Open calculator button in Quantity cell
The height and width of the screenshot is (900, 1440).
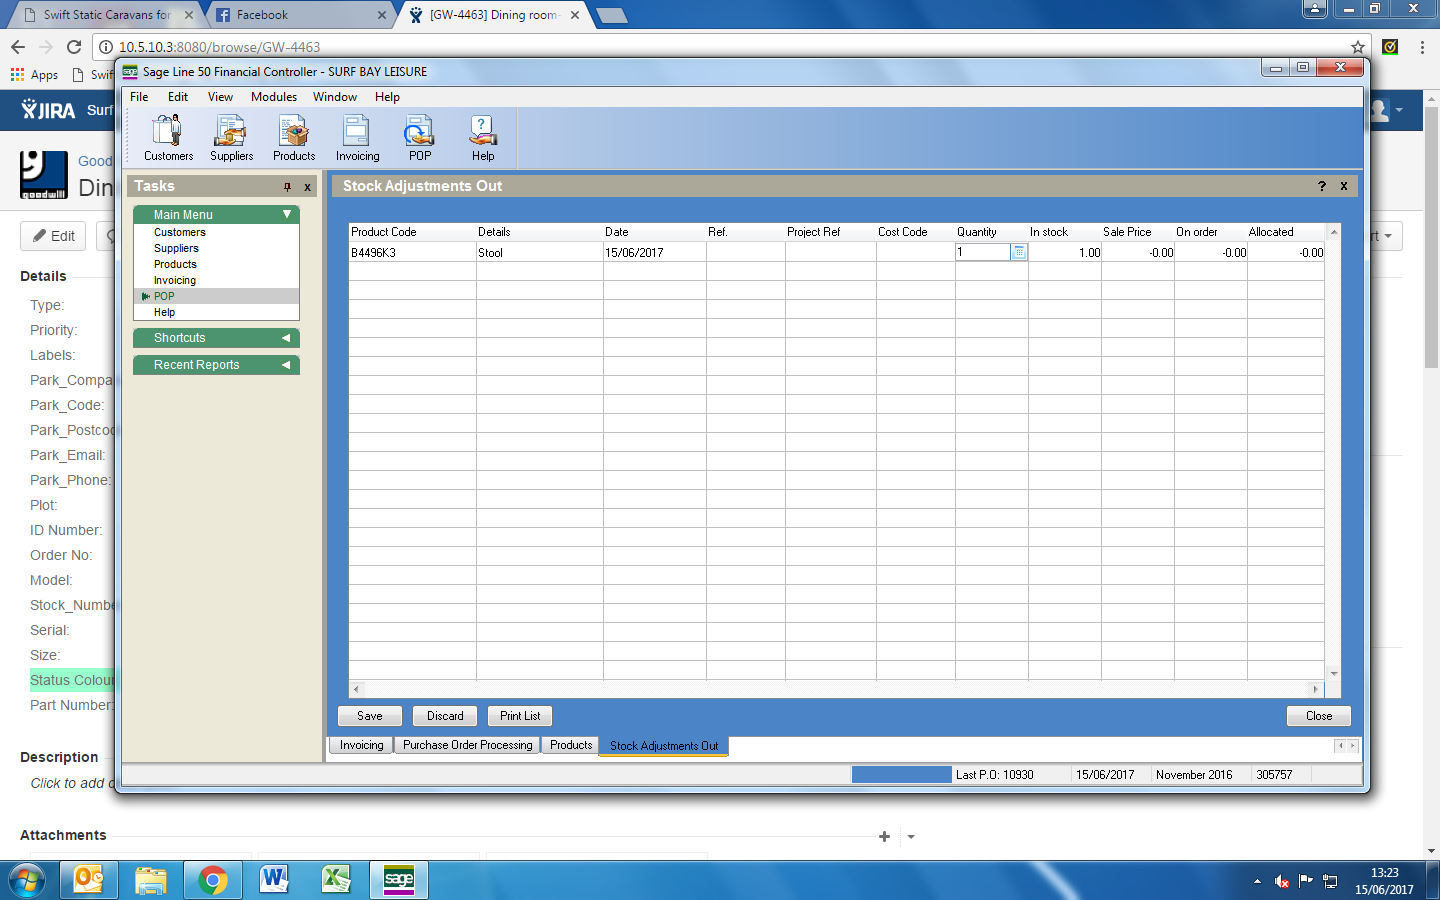pyautogui.click(x=1019, y=252)
